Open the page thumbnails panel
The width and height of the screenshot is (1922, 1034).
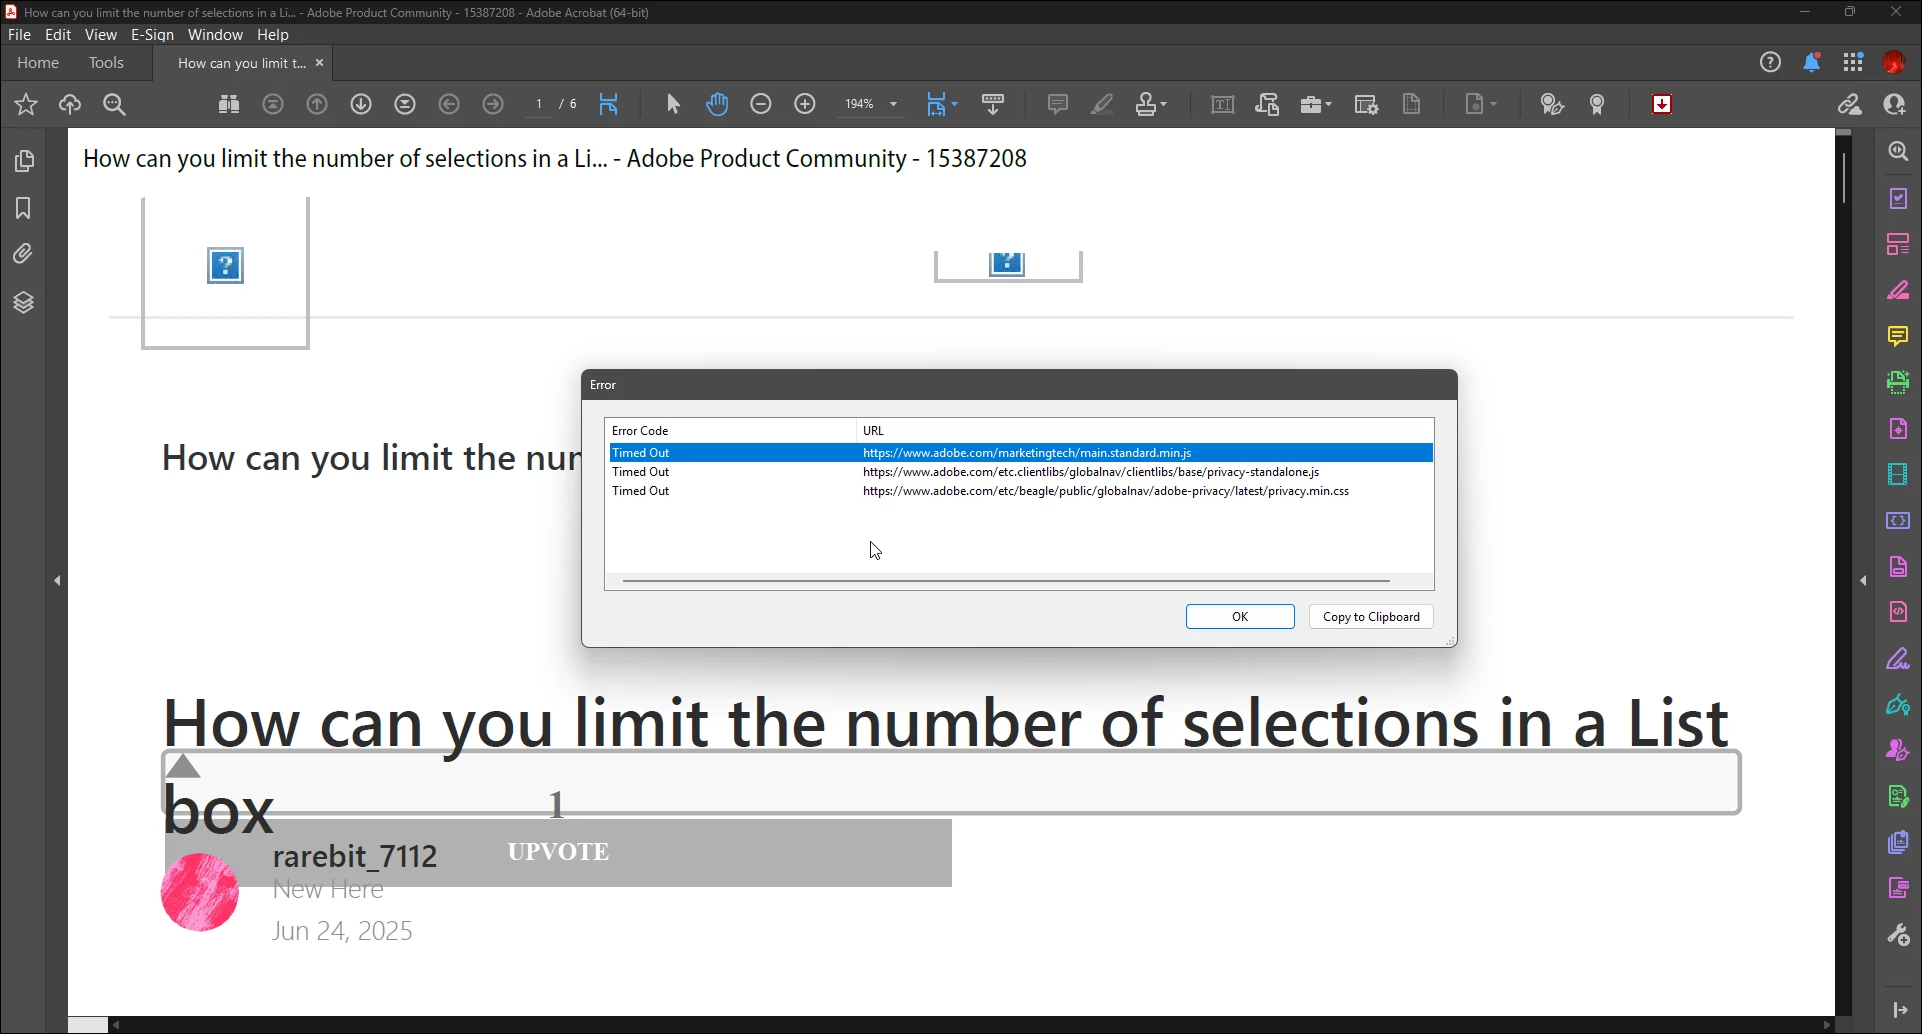[x=24, y=161]
